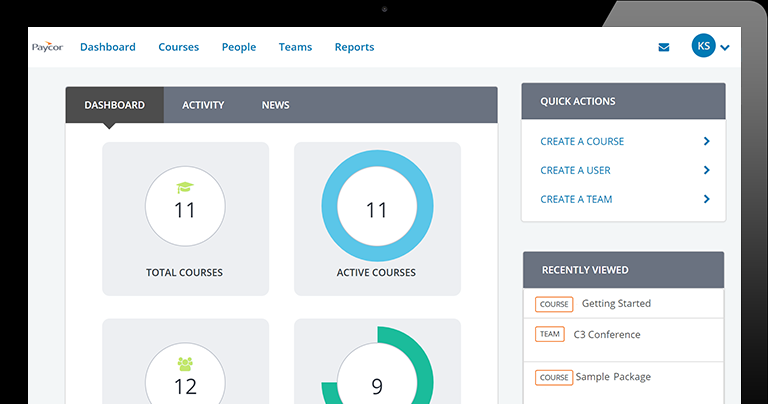Image resolution: width=768 pixels, height=404 pixels.
Task: Select the DASHBOARD tab
Action: point(115,105)
